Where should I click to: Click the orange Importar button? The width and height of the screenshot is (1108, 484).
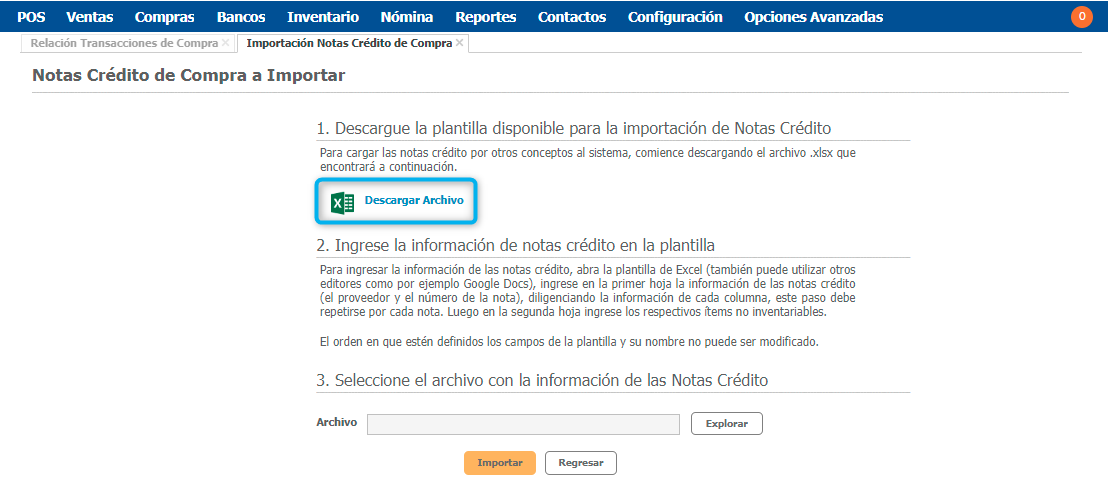tap(499, 463)
